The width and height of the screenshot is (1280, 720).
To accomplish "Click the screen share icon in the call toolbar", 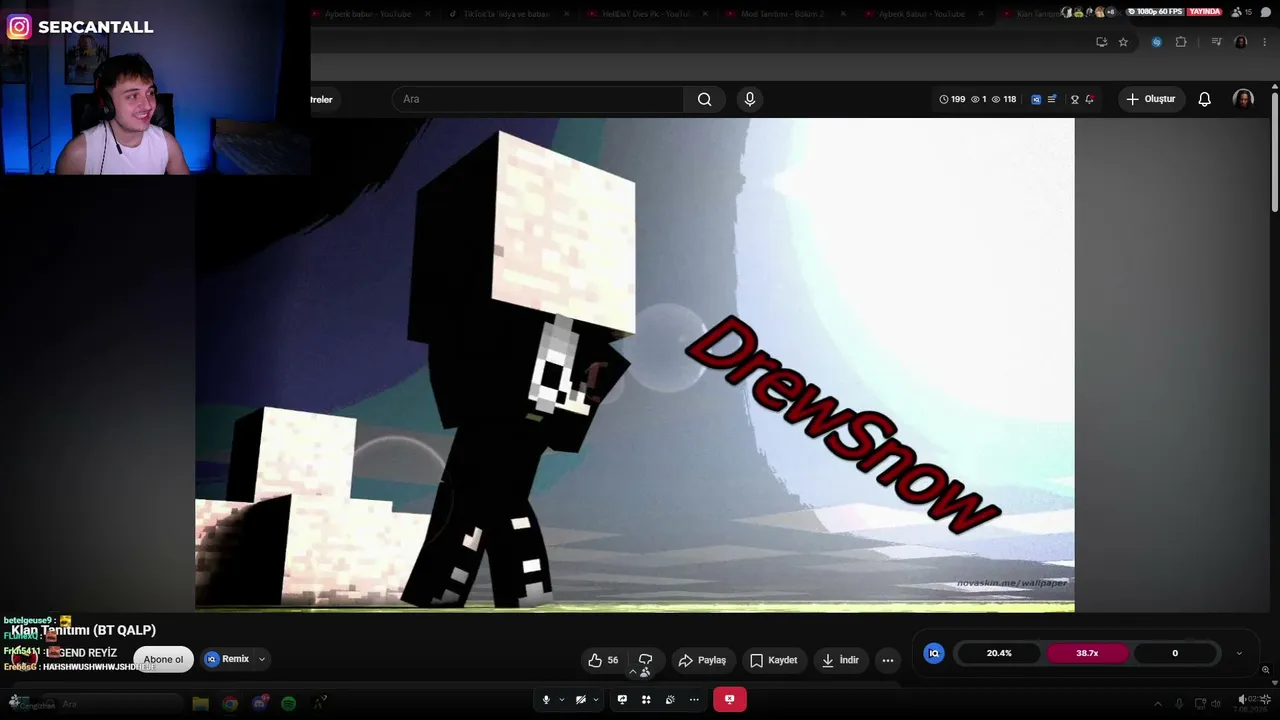I will [x=622, y=700].
